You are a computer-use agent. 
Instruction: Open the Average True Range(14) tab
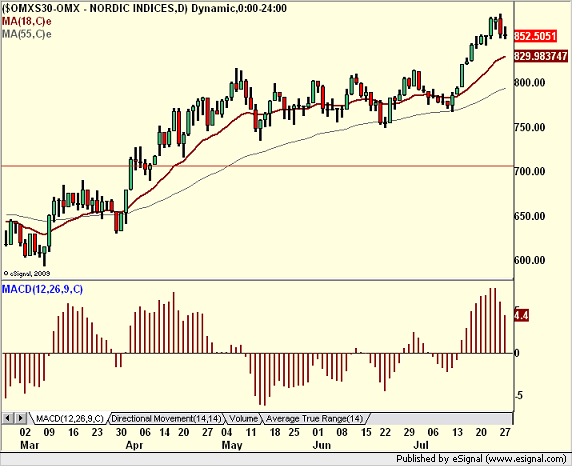tap(314, 419)
